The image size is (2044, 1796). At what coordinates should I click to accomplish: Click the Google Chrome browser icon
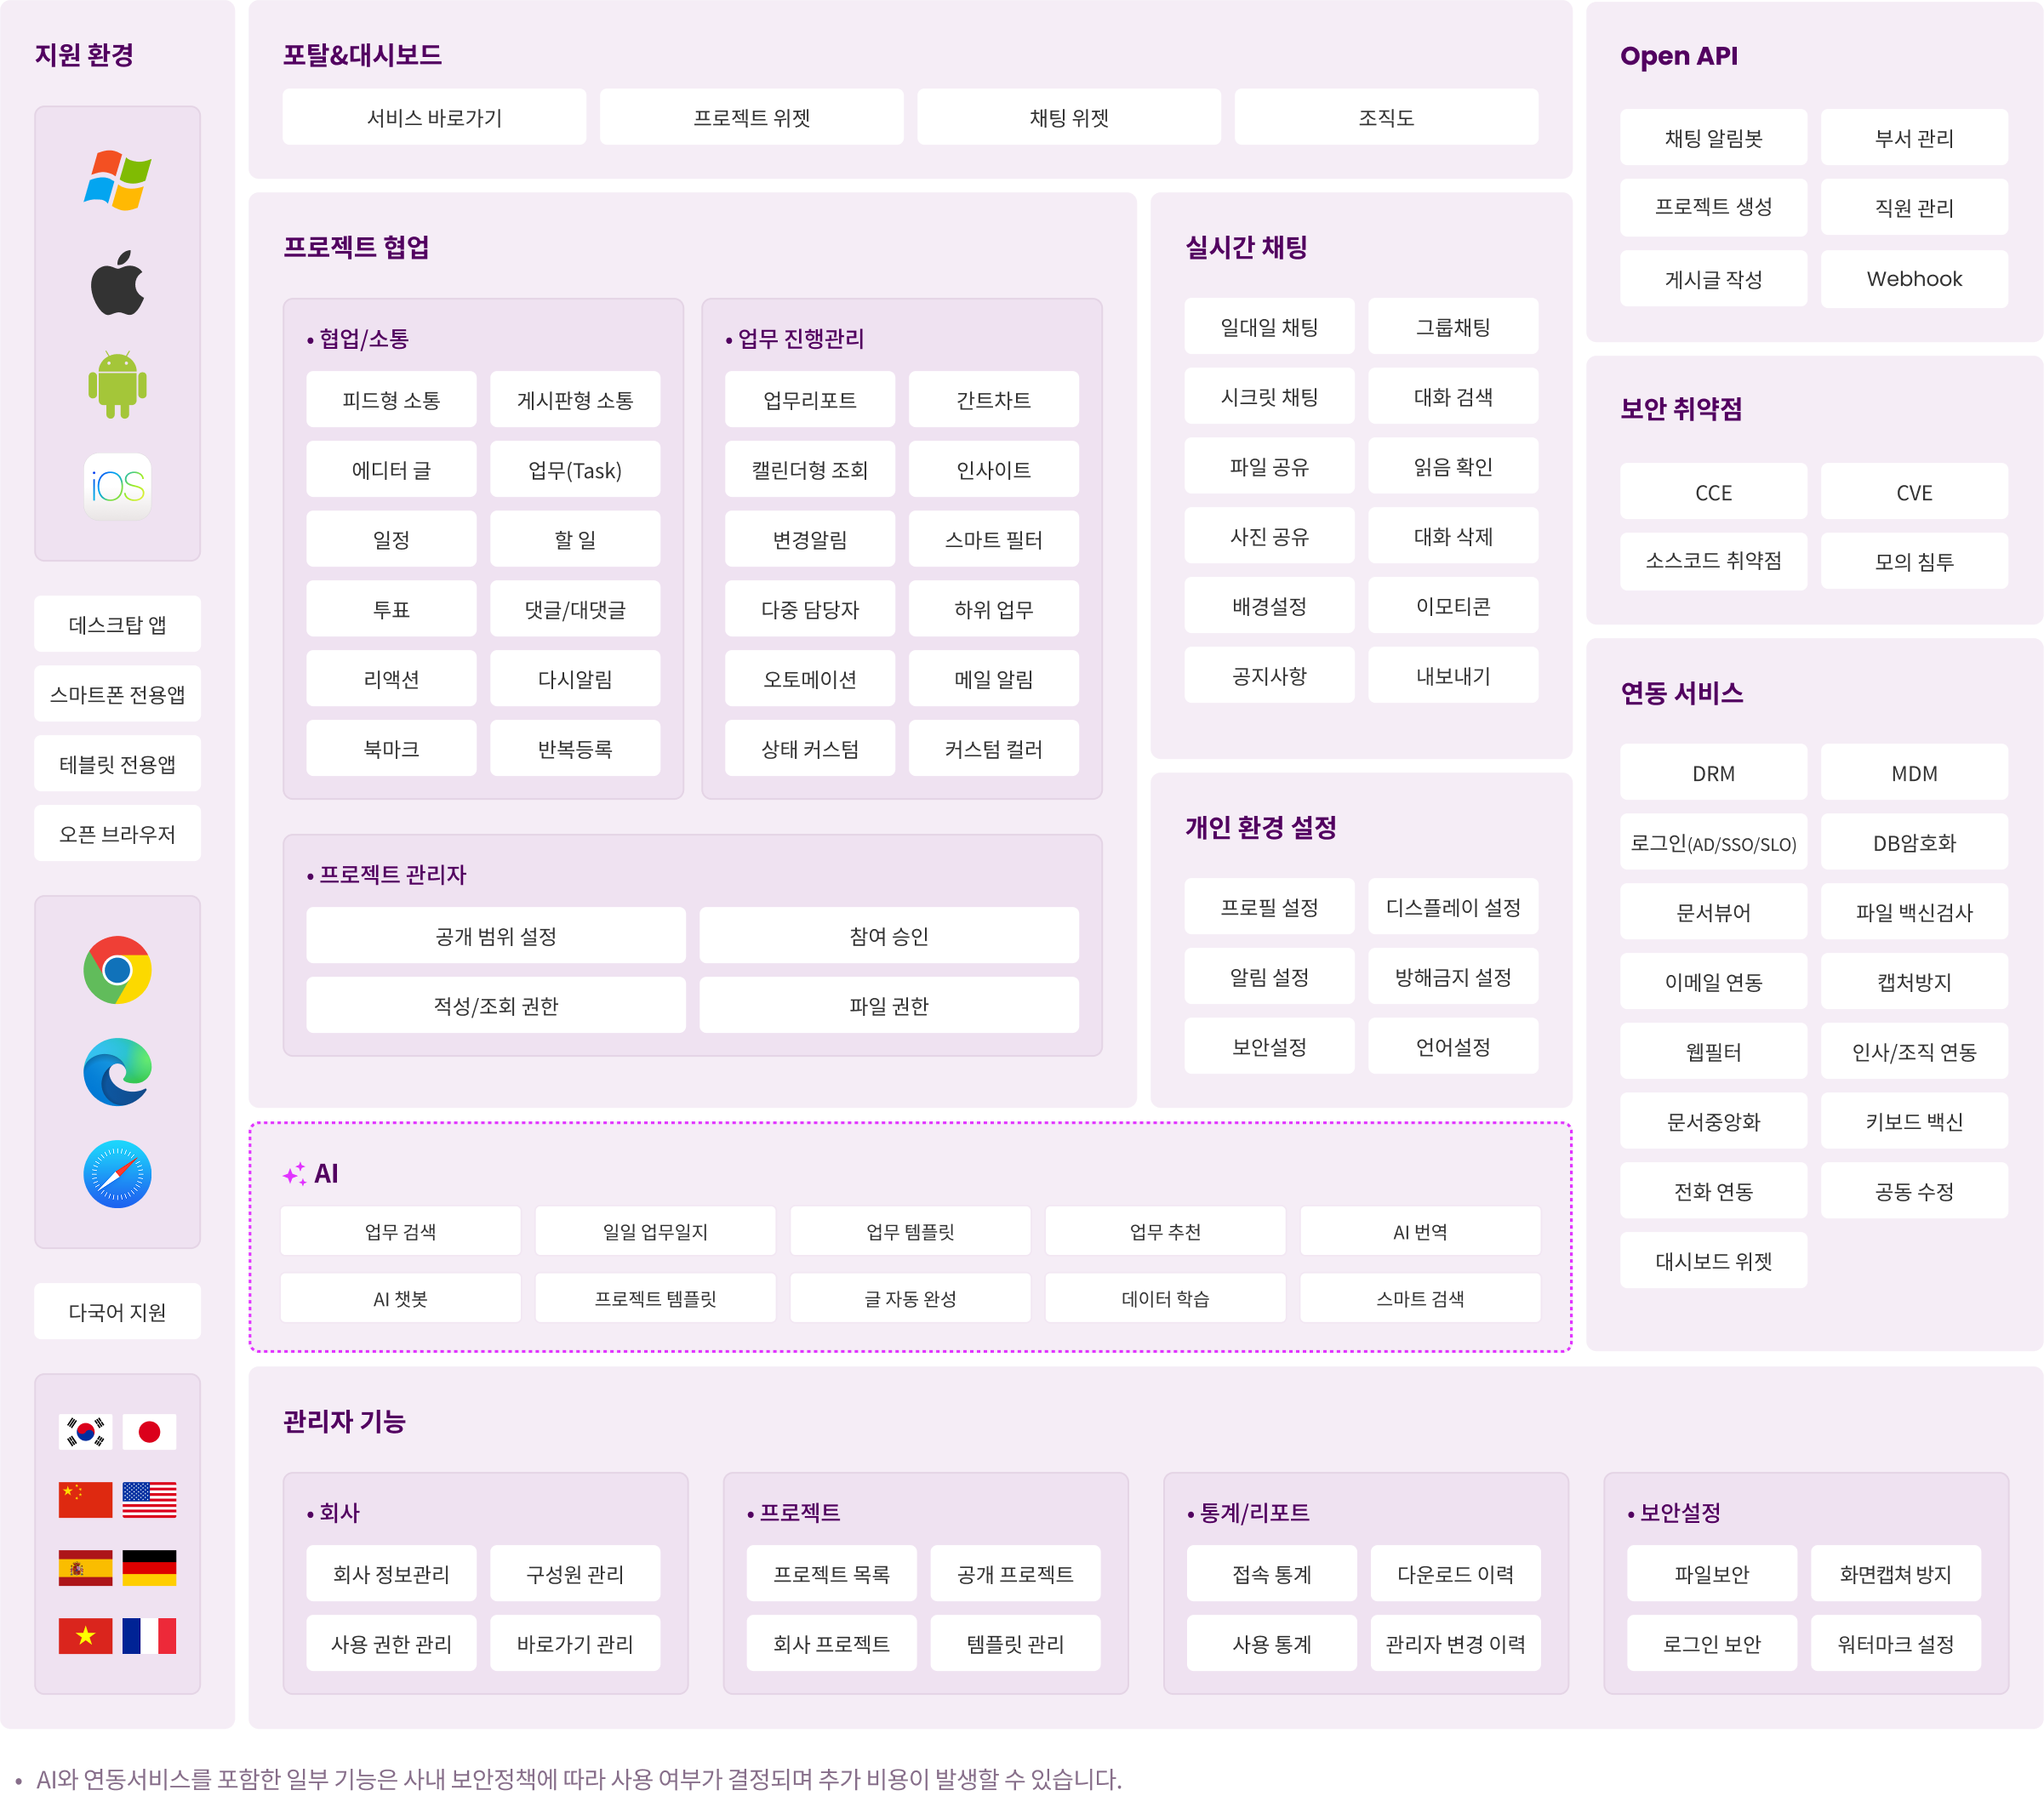tap(117, 970)
